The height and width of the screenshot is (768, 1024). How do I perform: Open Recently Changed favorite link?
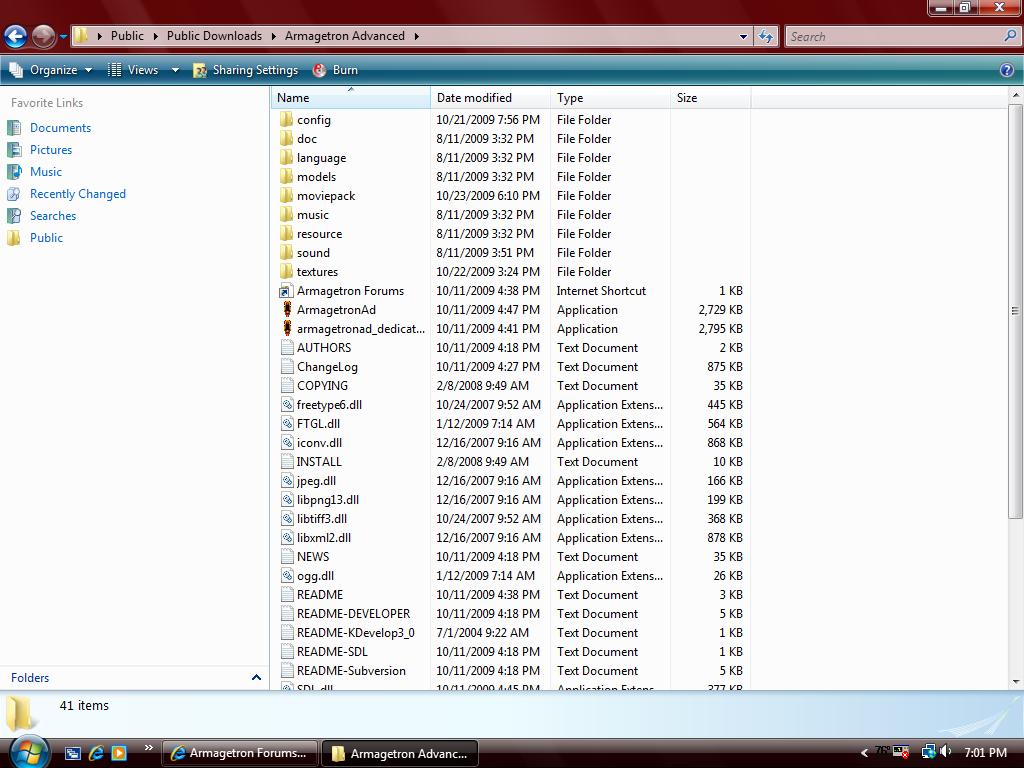tap(77, 194)
